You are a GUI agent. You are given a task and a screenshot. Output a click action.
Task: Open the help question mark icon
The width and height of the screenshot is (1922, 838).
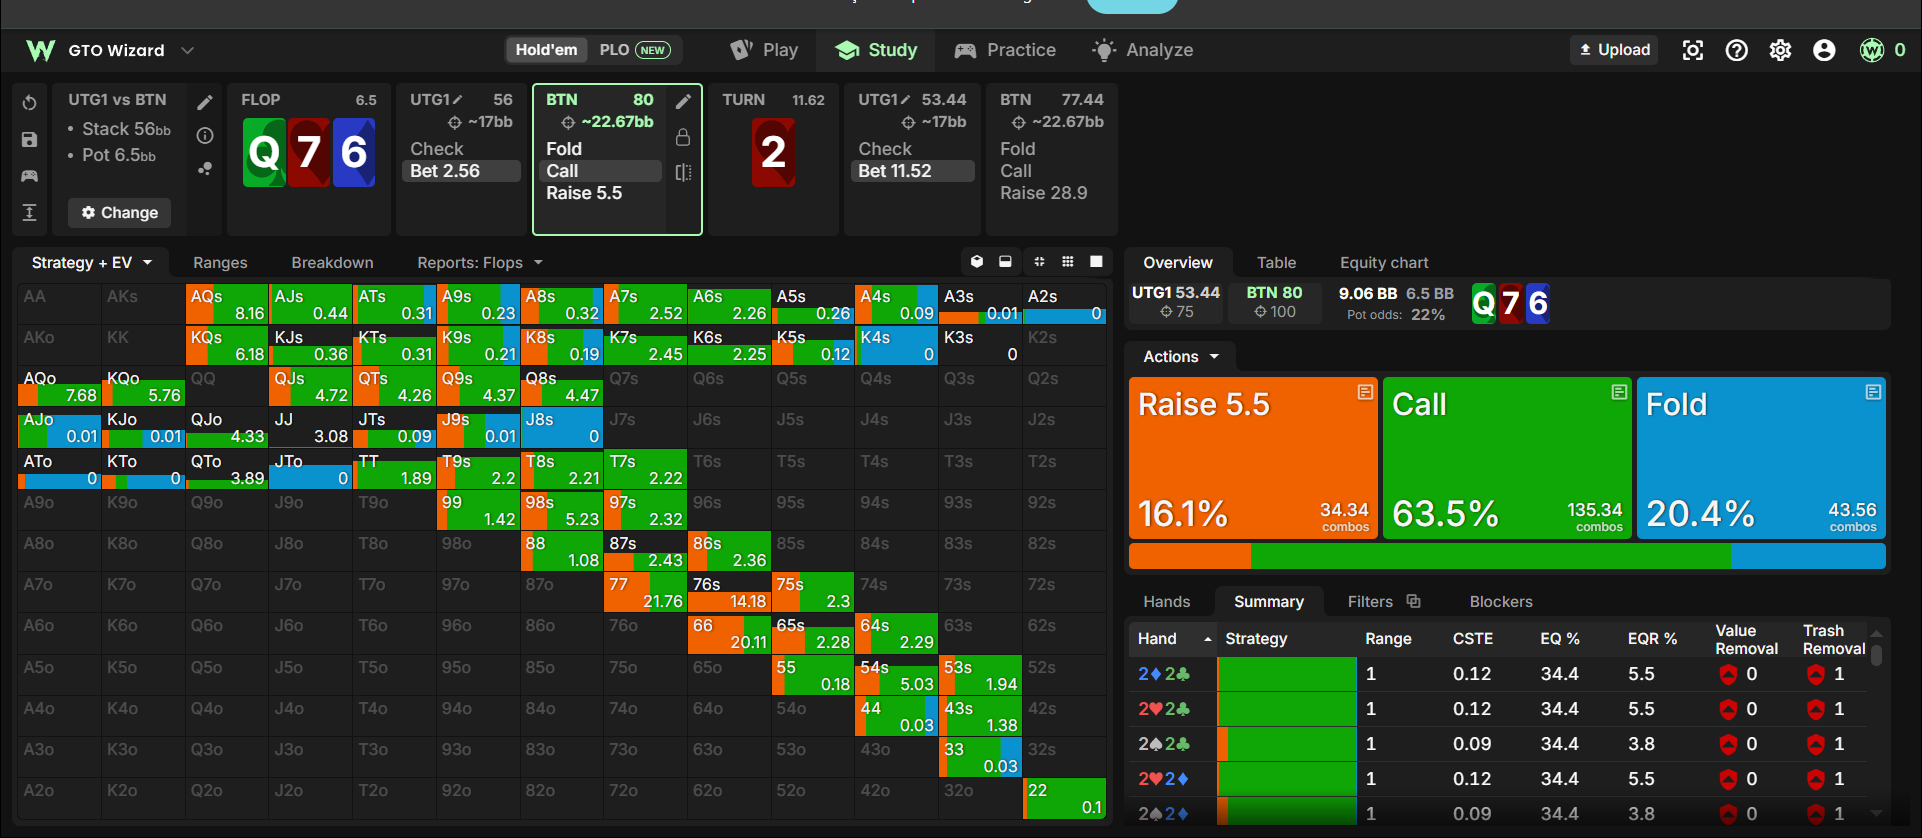point(1737,50)
